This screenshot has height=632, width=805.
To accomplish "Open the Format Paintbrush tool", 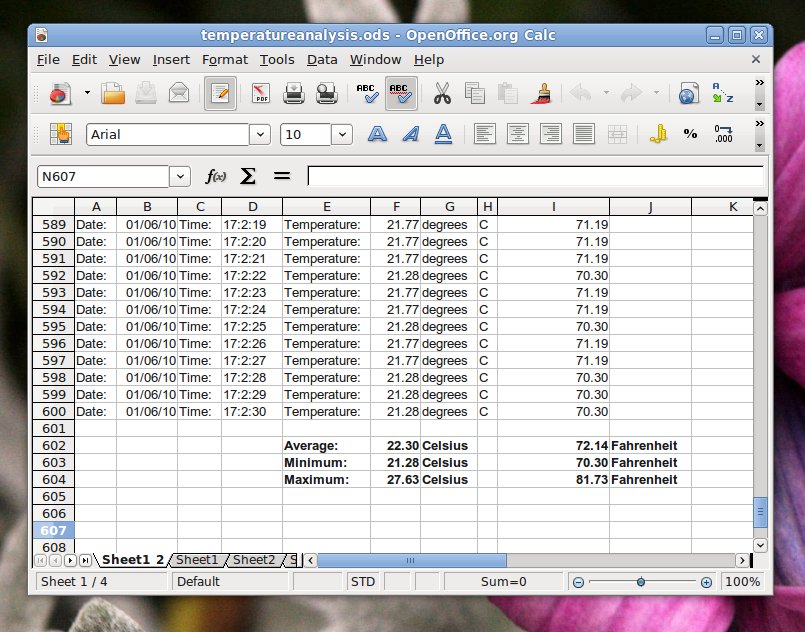I will click(x=539, y=93).
